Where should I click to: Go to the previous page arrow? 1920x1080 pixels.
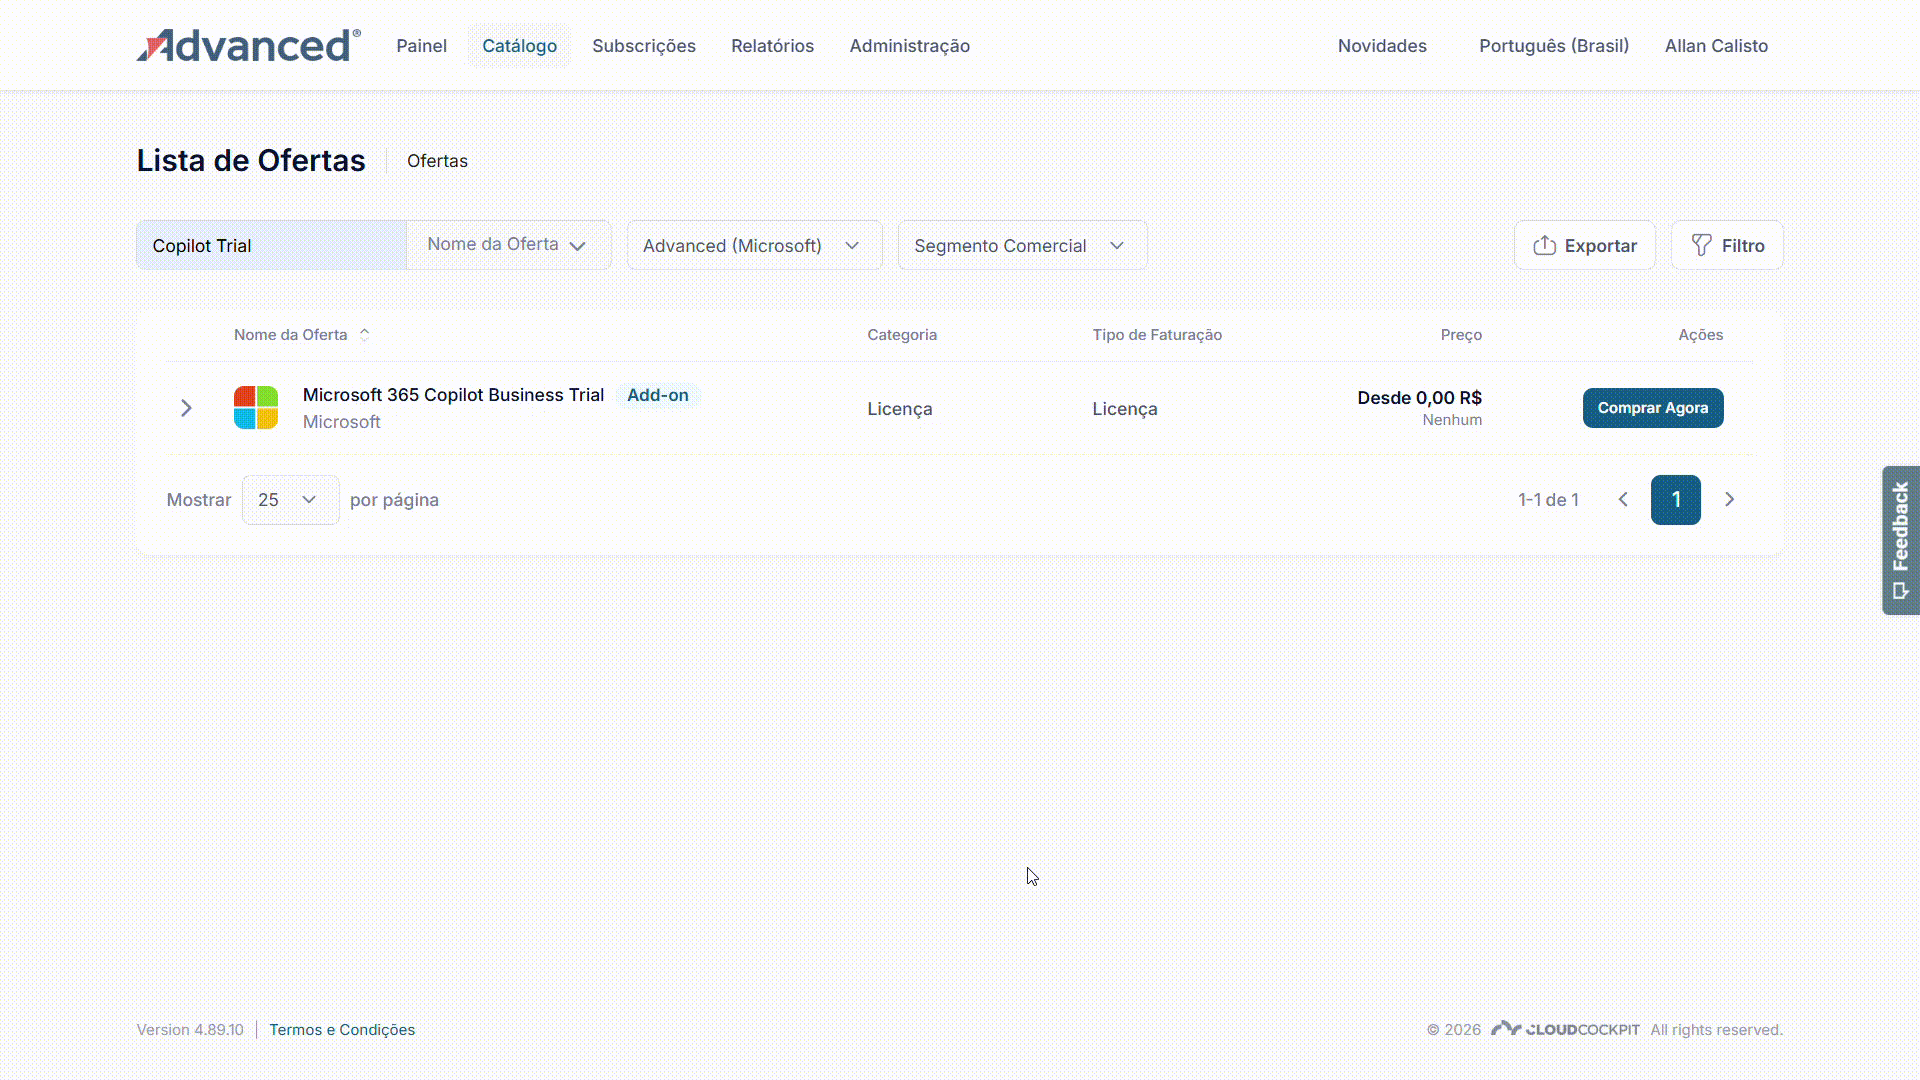point(1623,500)
